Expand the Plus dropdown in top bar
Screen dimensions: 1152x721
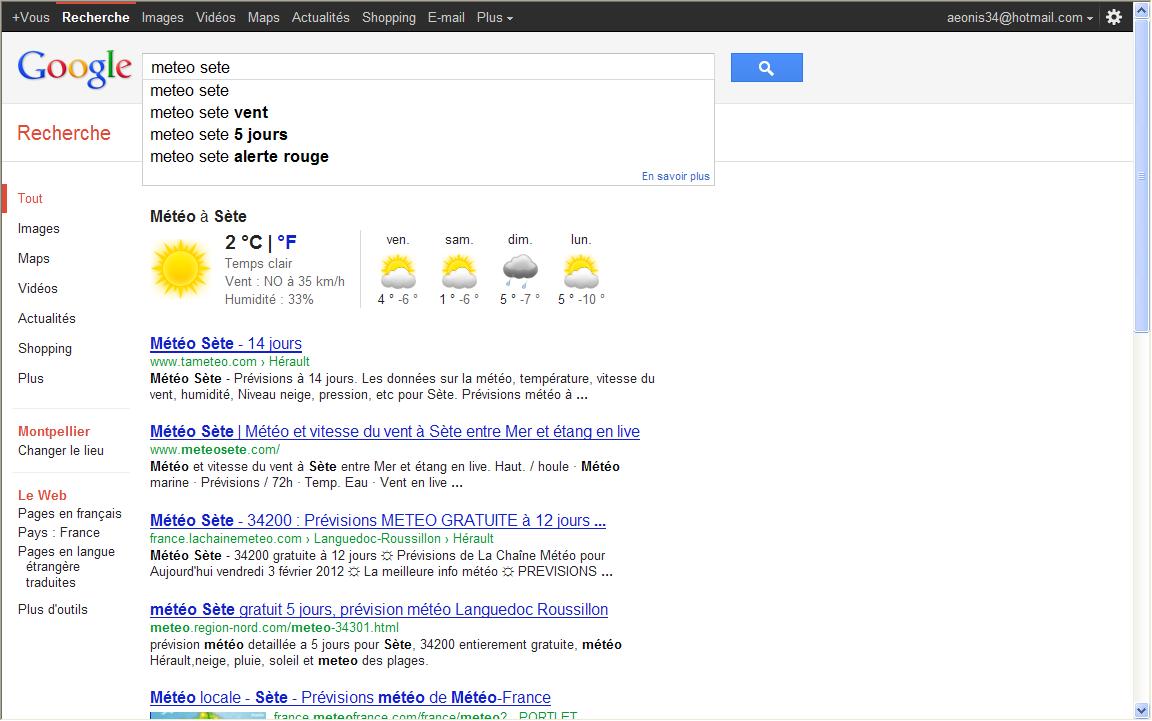(x=494, y=17)
